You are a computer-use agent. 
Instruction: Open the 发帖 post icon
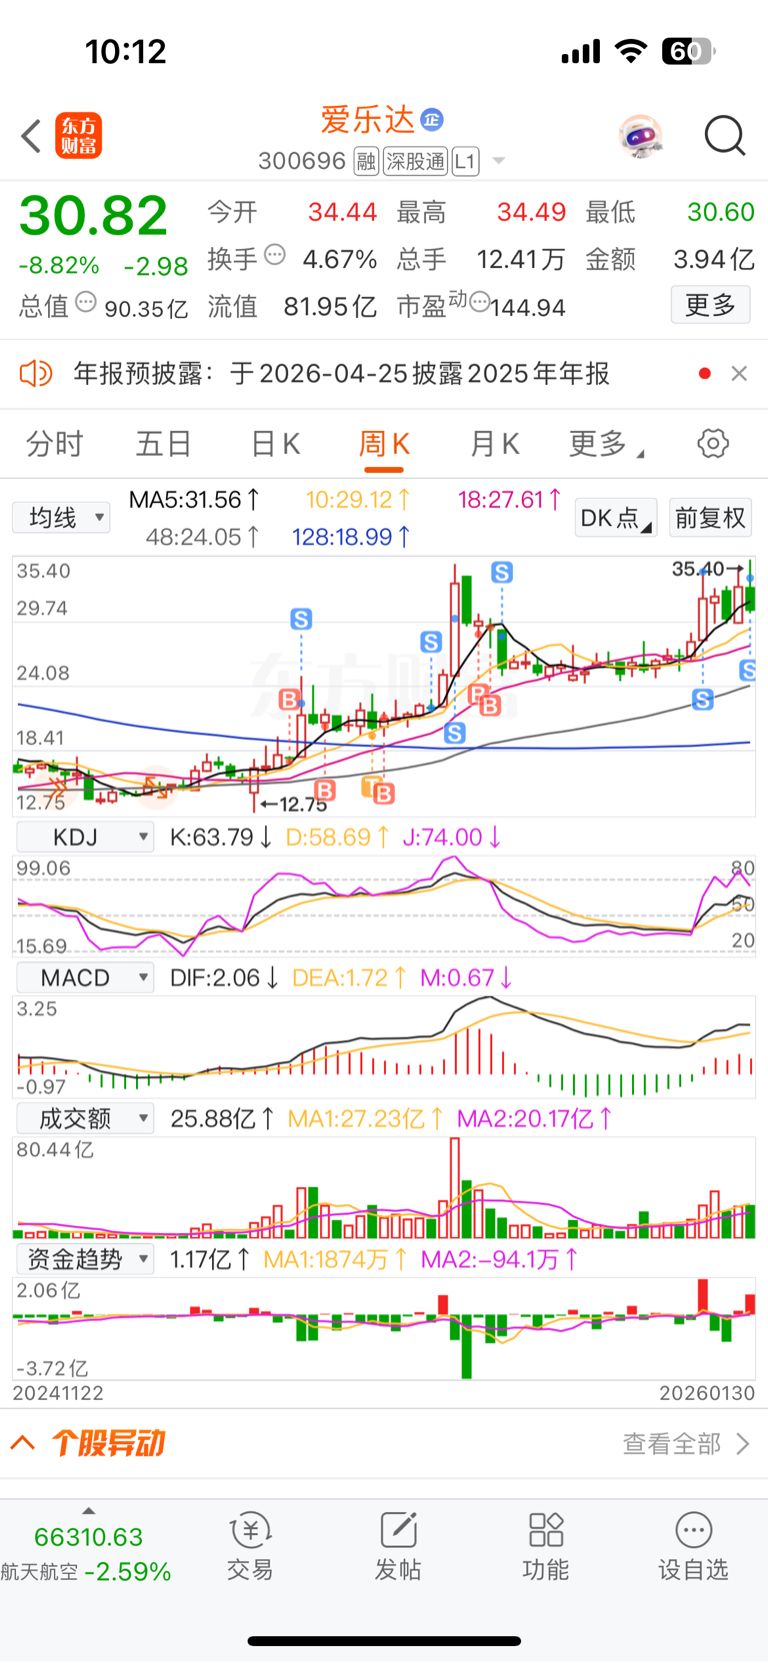[398, 1547]
